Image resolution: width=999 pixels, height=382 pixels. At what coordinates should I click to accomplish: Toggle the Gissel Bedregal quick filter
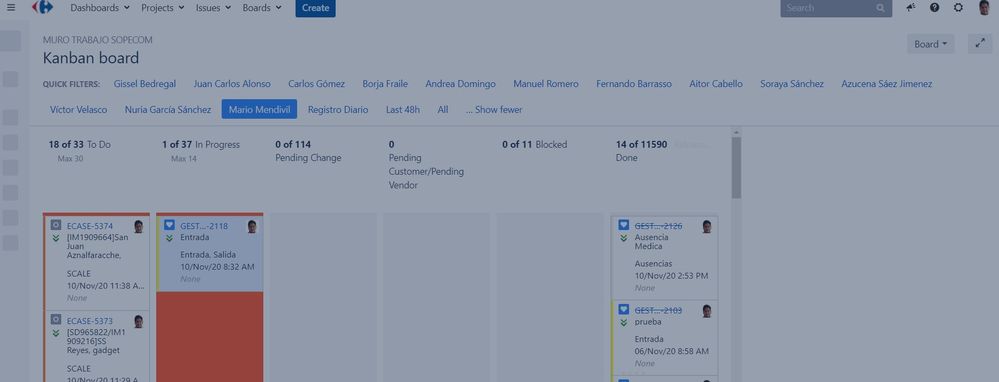tap(145, 84)
